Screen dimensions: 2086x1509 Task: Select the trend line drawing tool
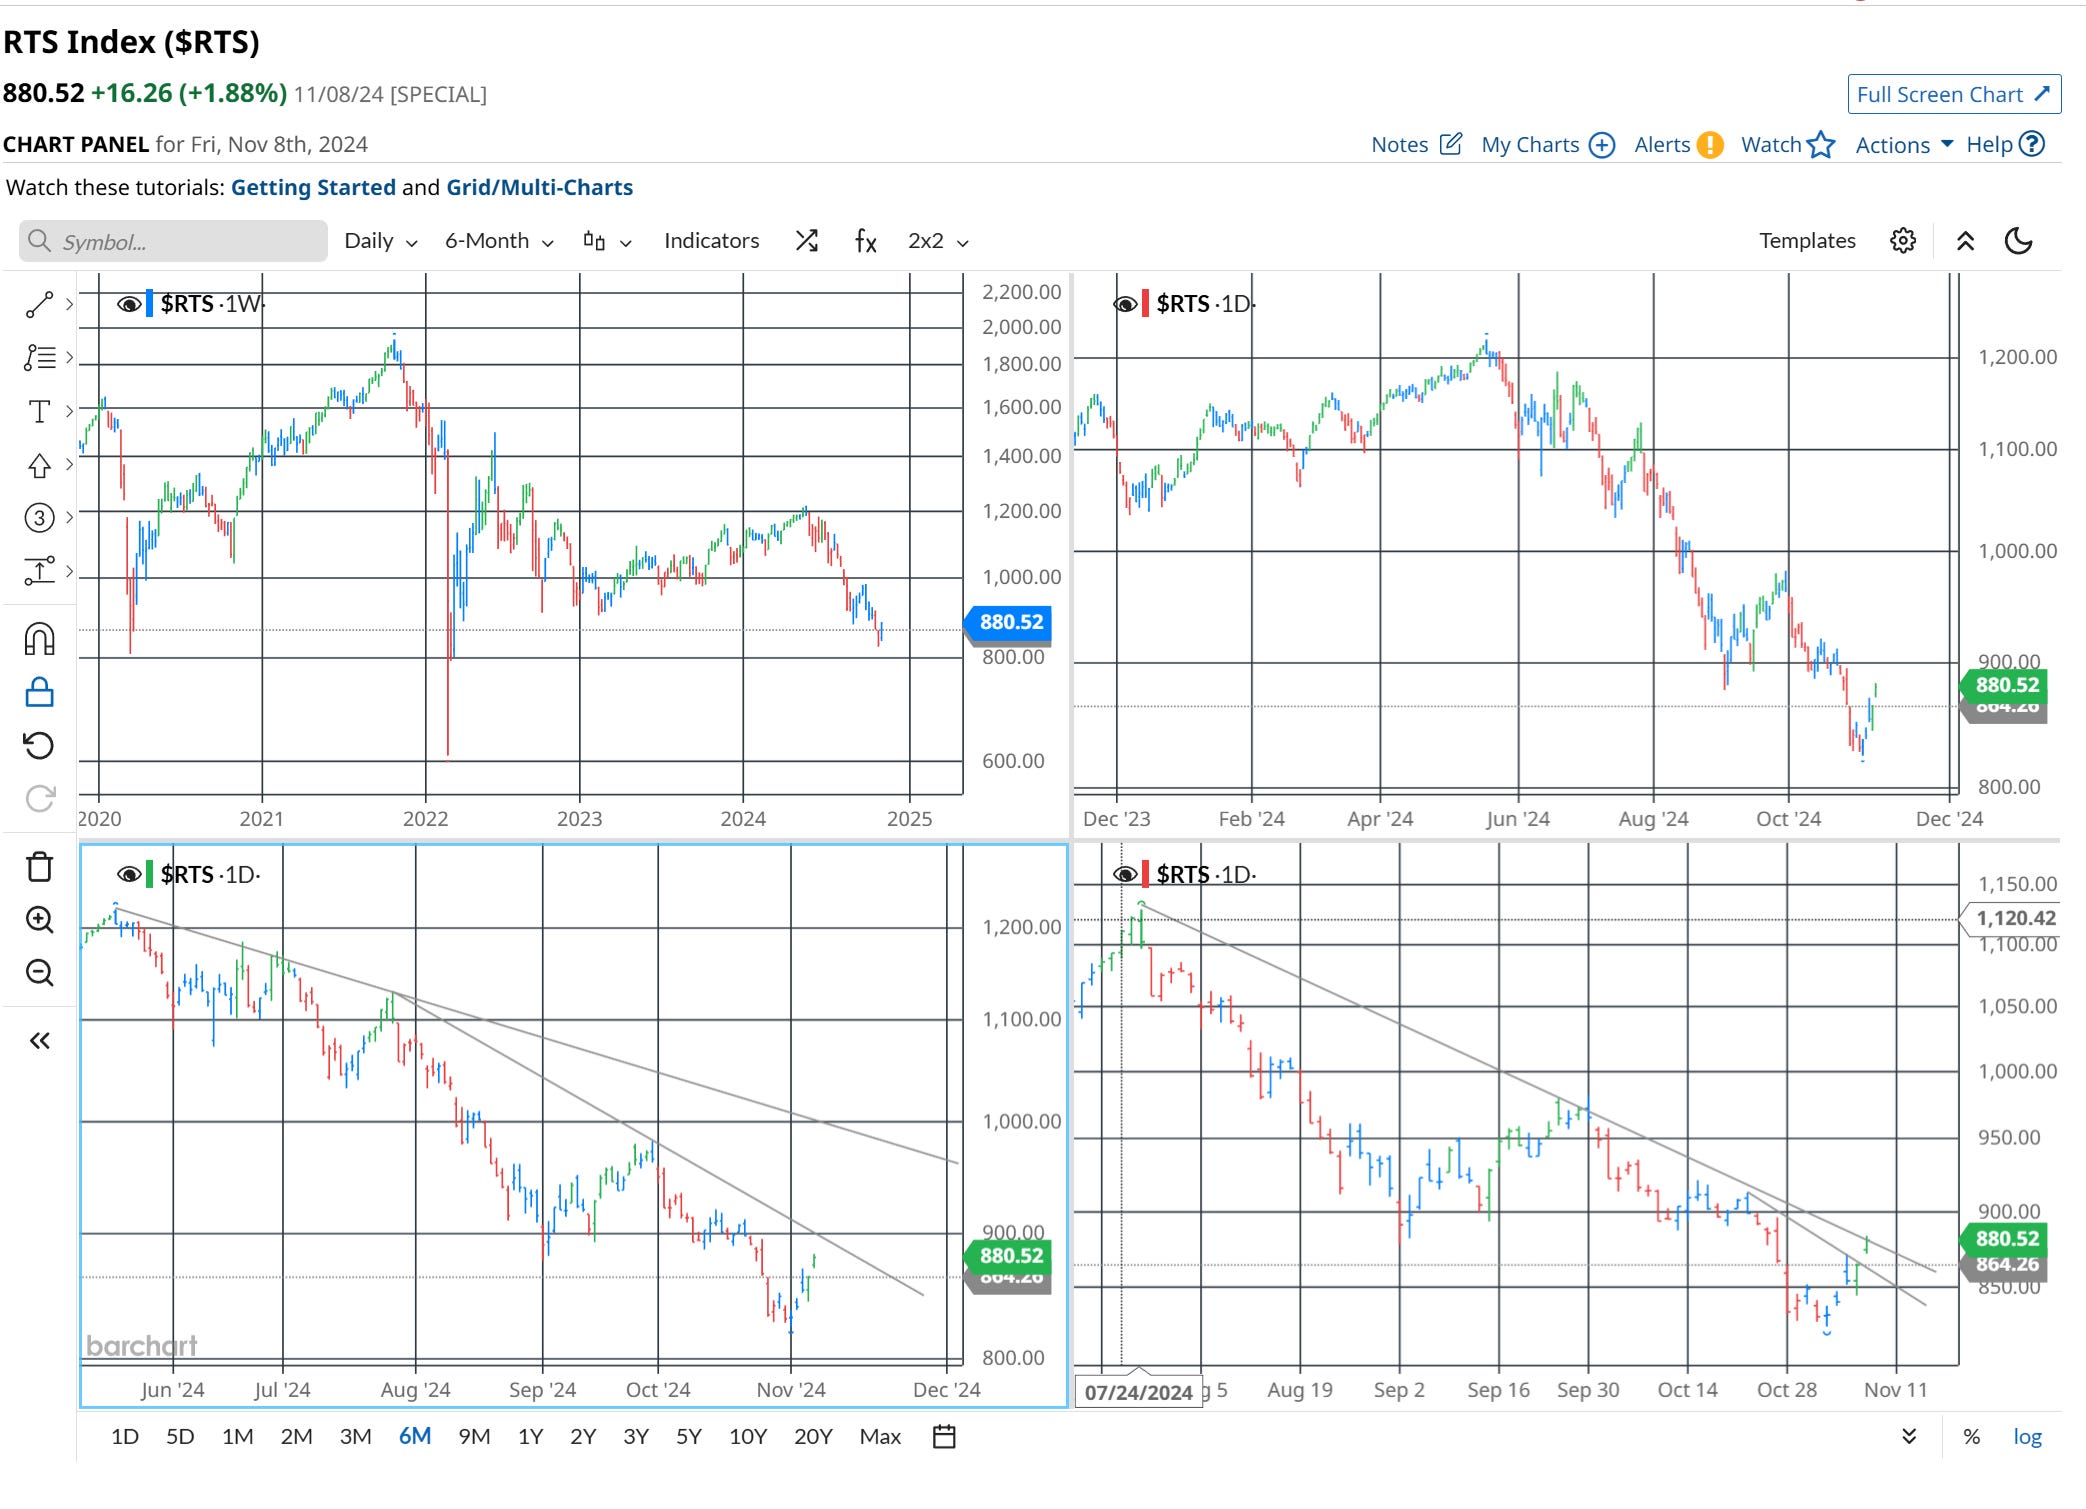tap(39, 305)
